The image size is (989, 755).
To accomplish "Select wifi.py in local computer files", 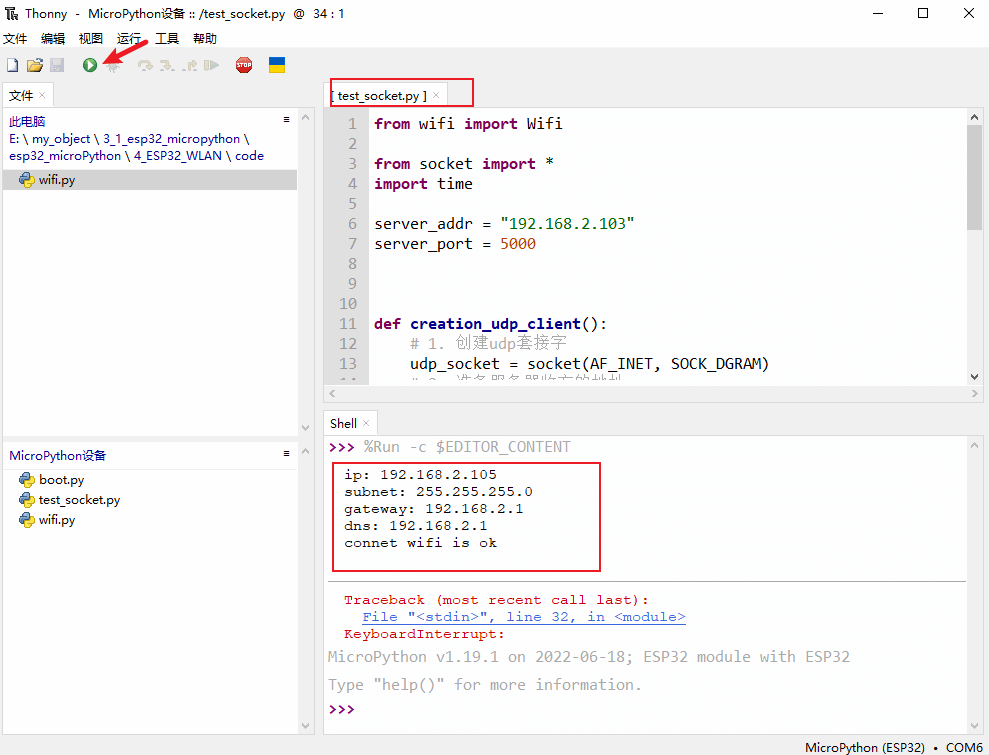I will tap(56, 180).
